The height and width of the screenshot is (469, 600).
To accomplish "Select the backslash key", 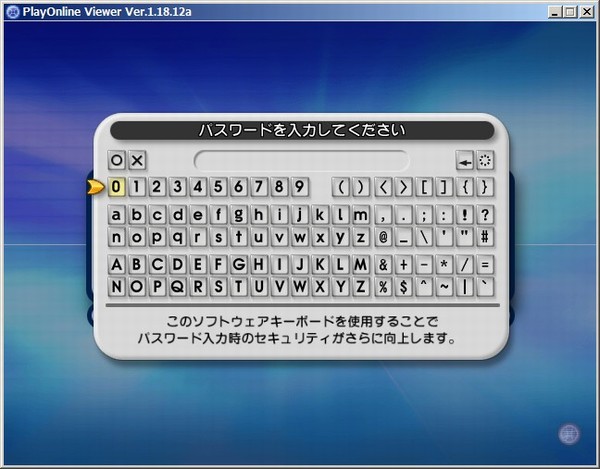I will point(424,237).
